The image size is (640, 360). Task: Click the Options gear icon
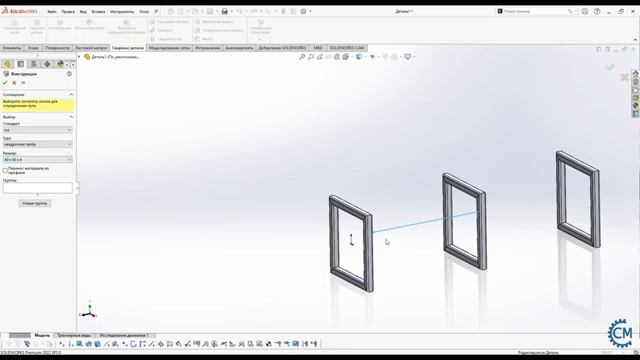pyautogui.click(x=303, y=11)
